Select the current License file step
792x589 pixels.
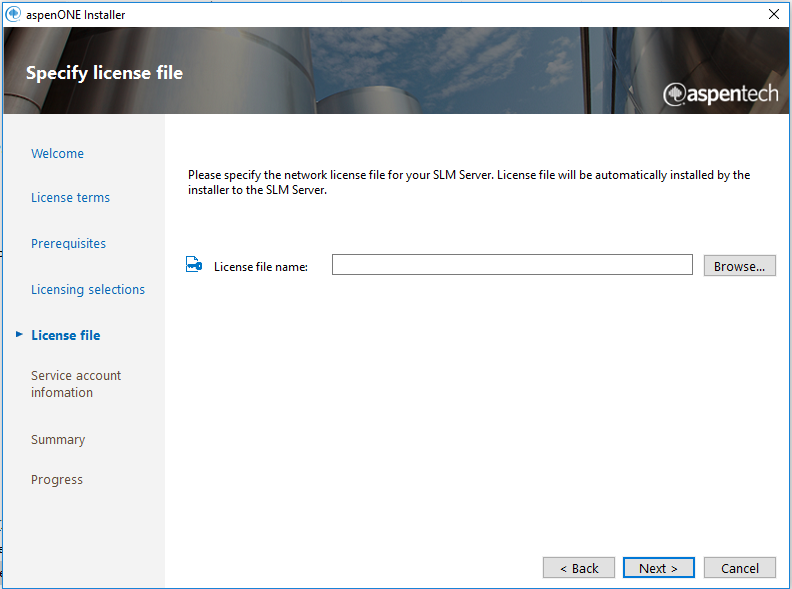(x=66, y=335)
